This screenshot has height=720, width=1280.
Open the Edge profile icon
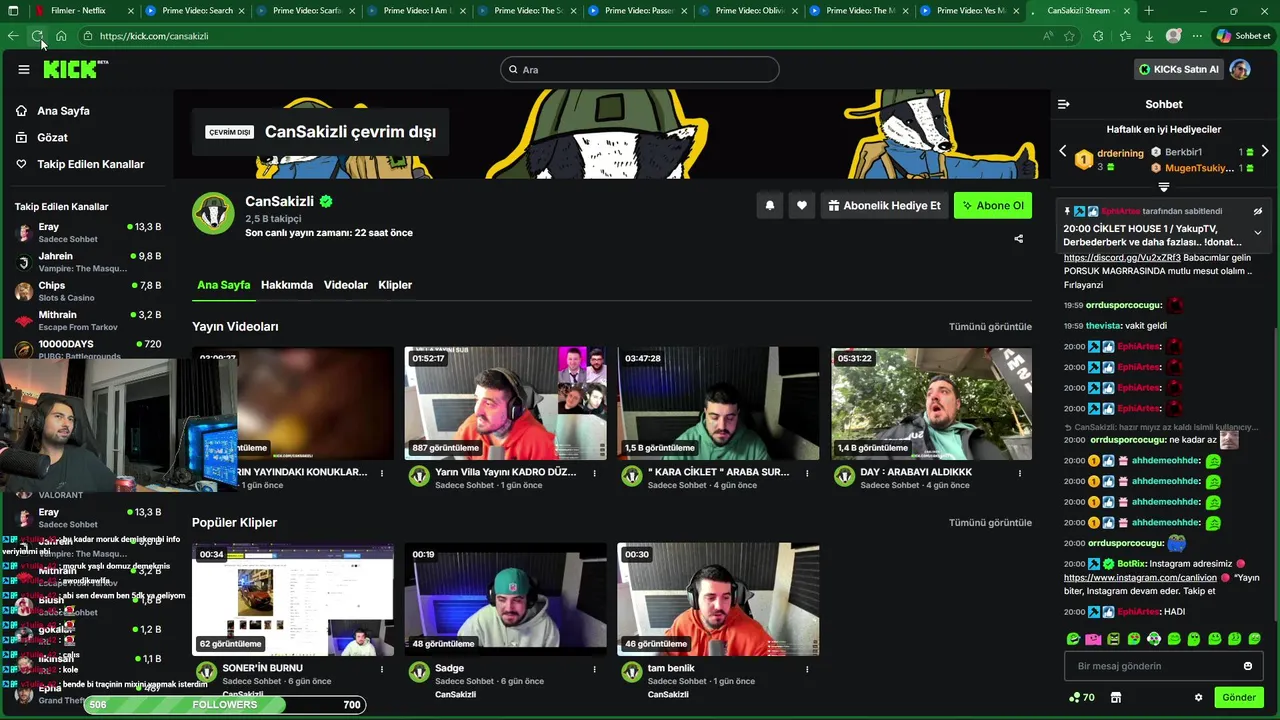pyautogui.click(x=1174, y=36)
